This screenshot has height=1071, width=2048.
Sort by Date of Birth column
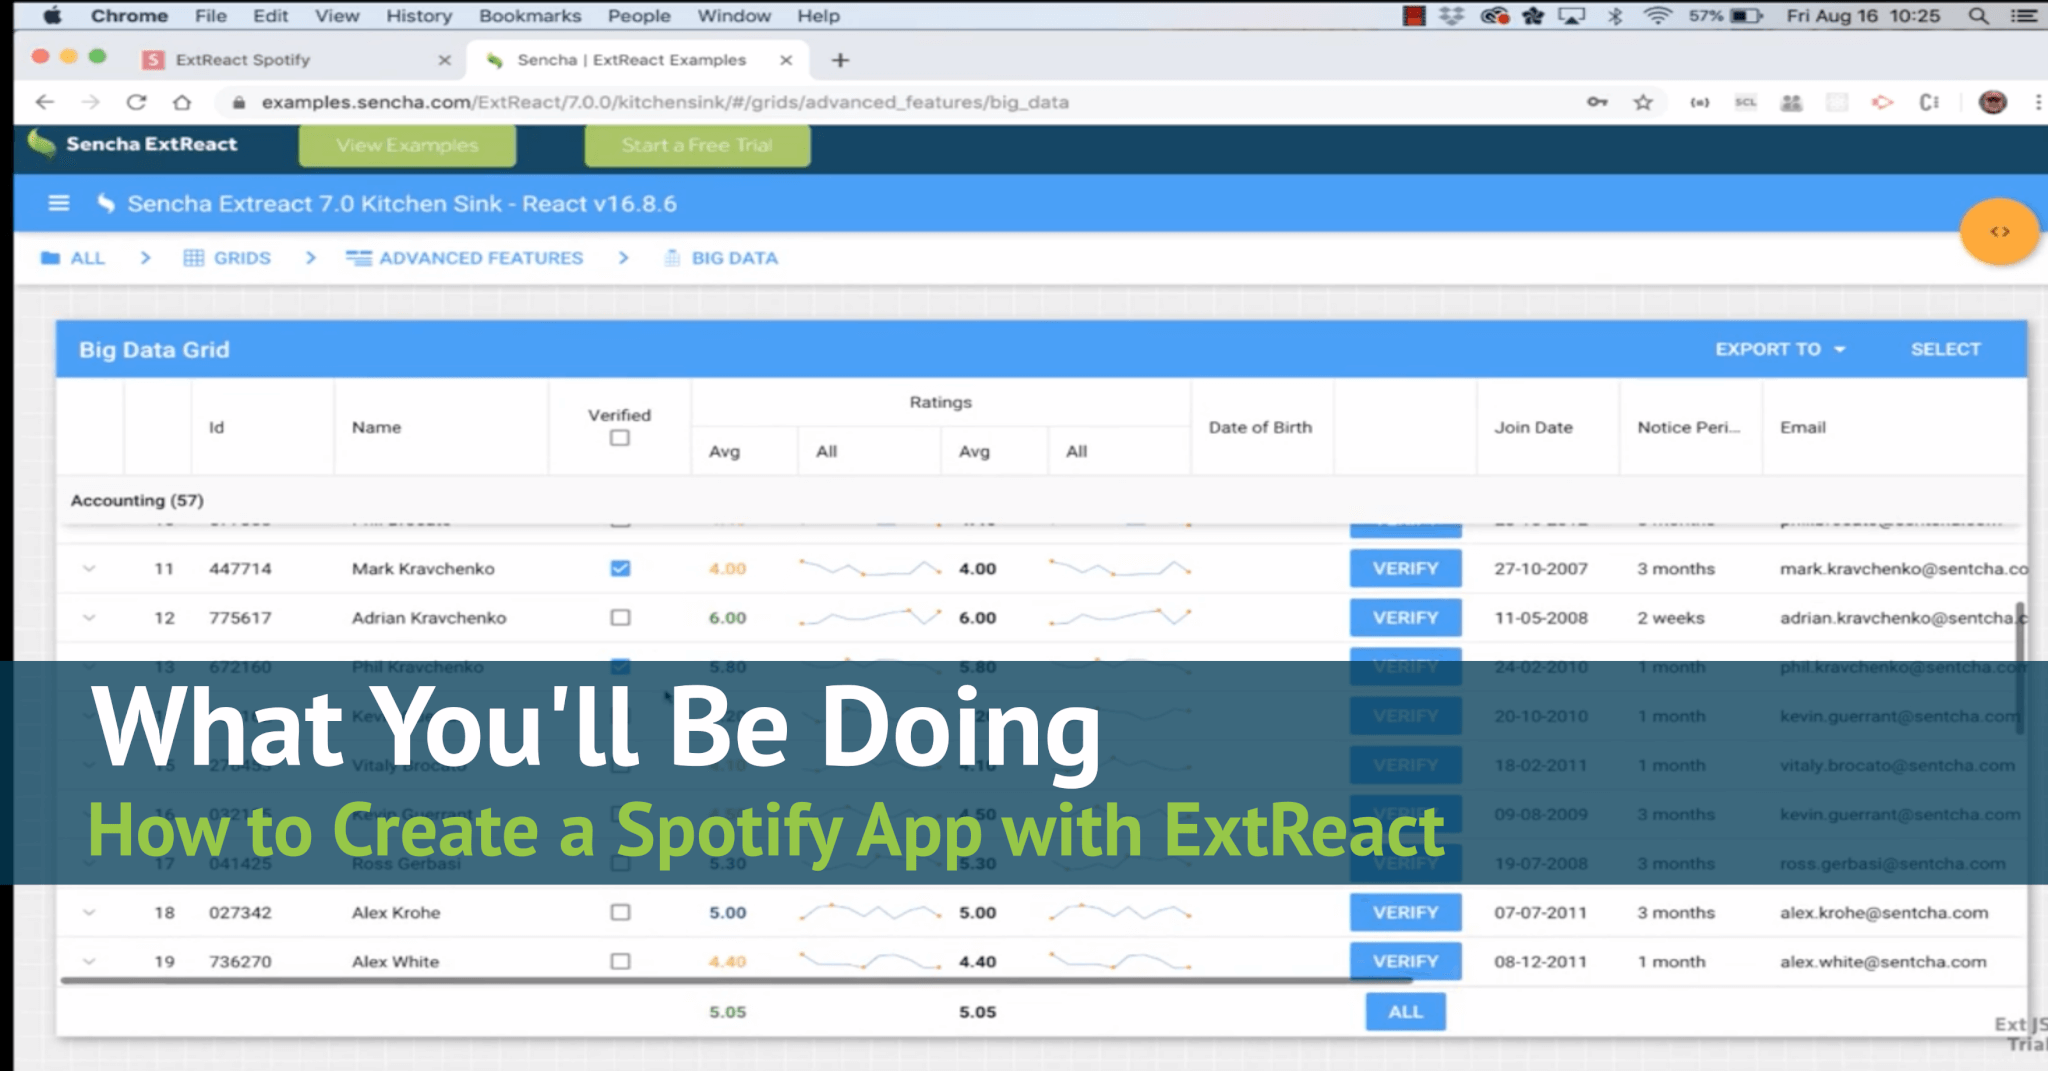1260,427
